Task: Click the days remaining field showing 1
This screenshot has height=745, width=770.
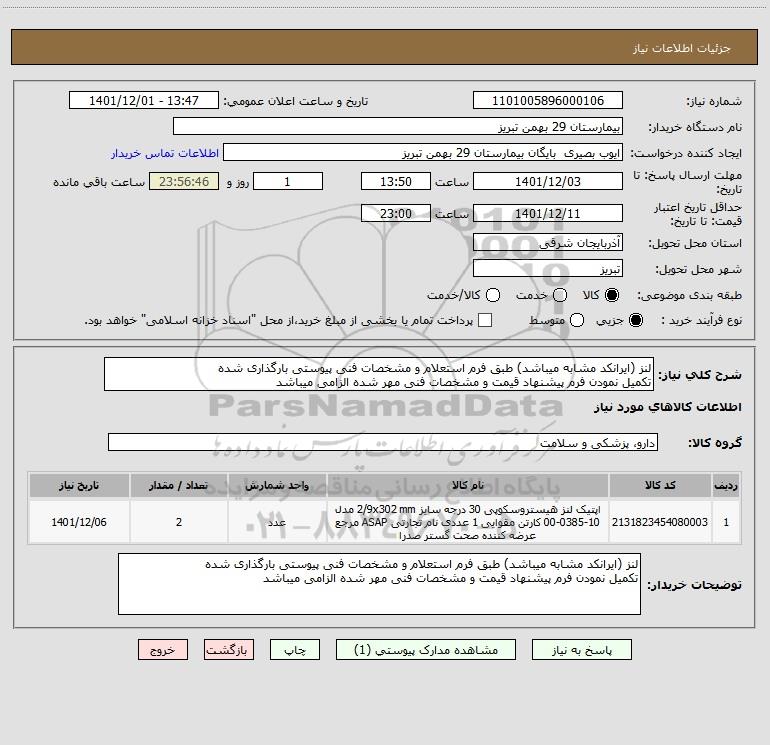Action: 288,181
